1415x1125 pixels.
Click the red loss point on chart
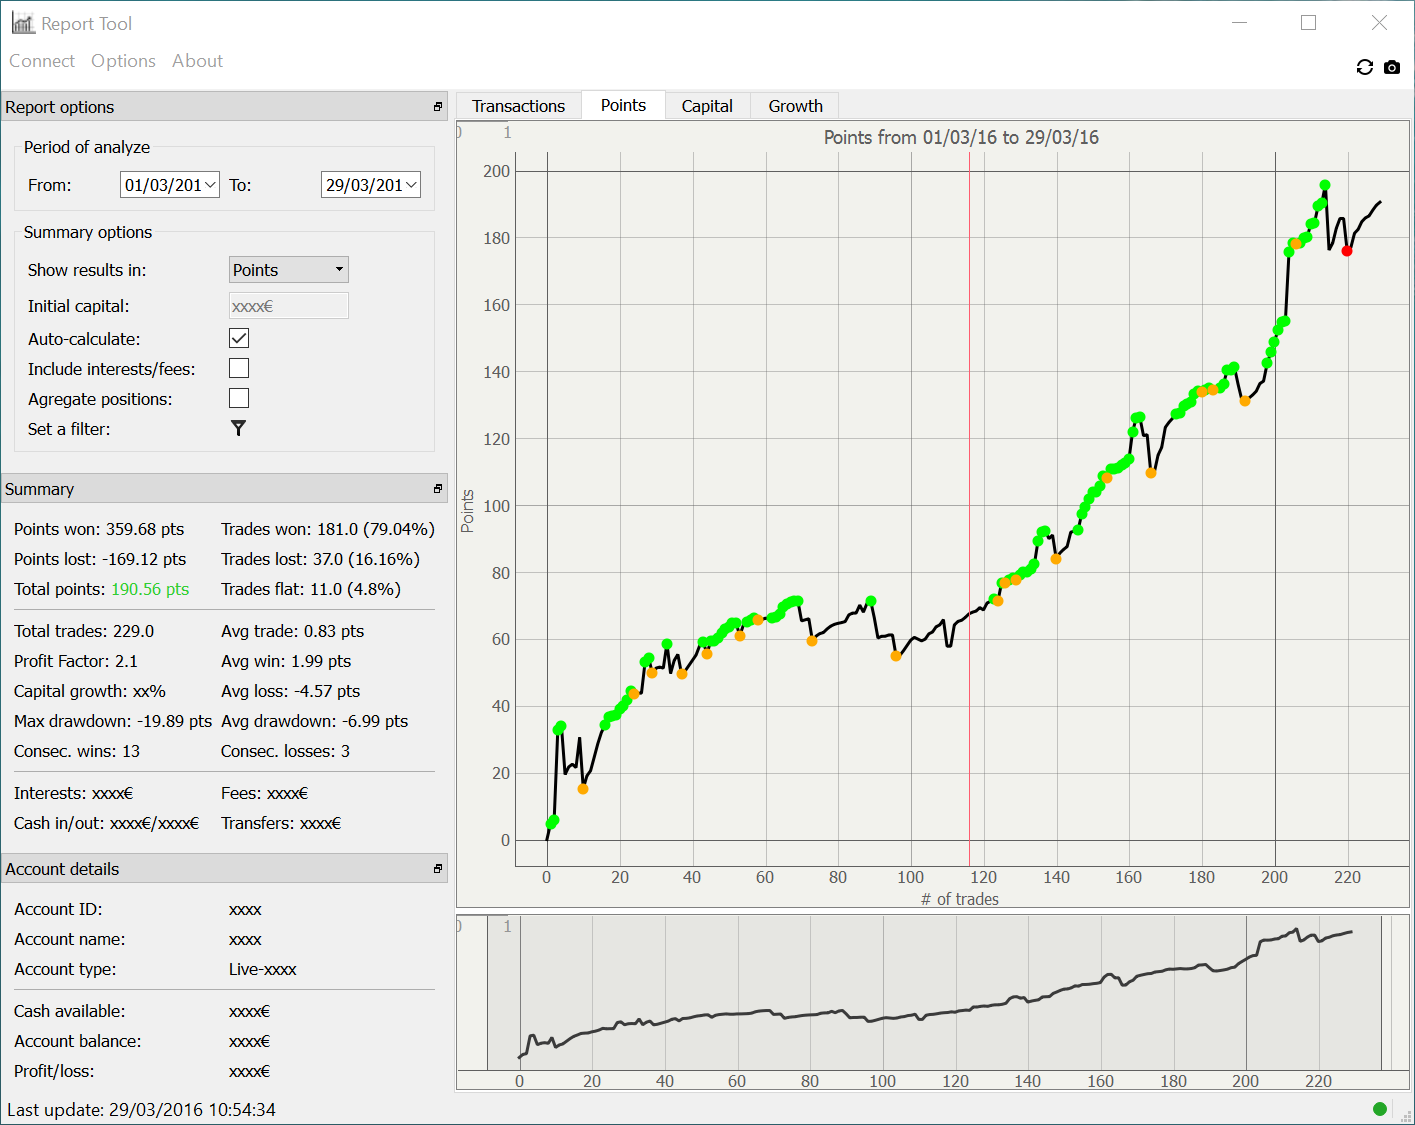(x=1347, y=251)
